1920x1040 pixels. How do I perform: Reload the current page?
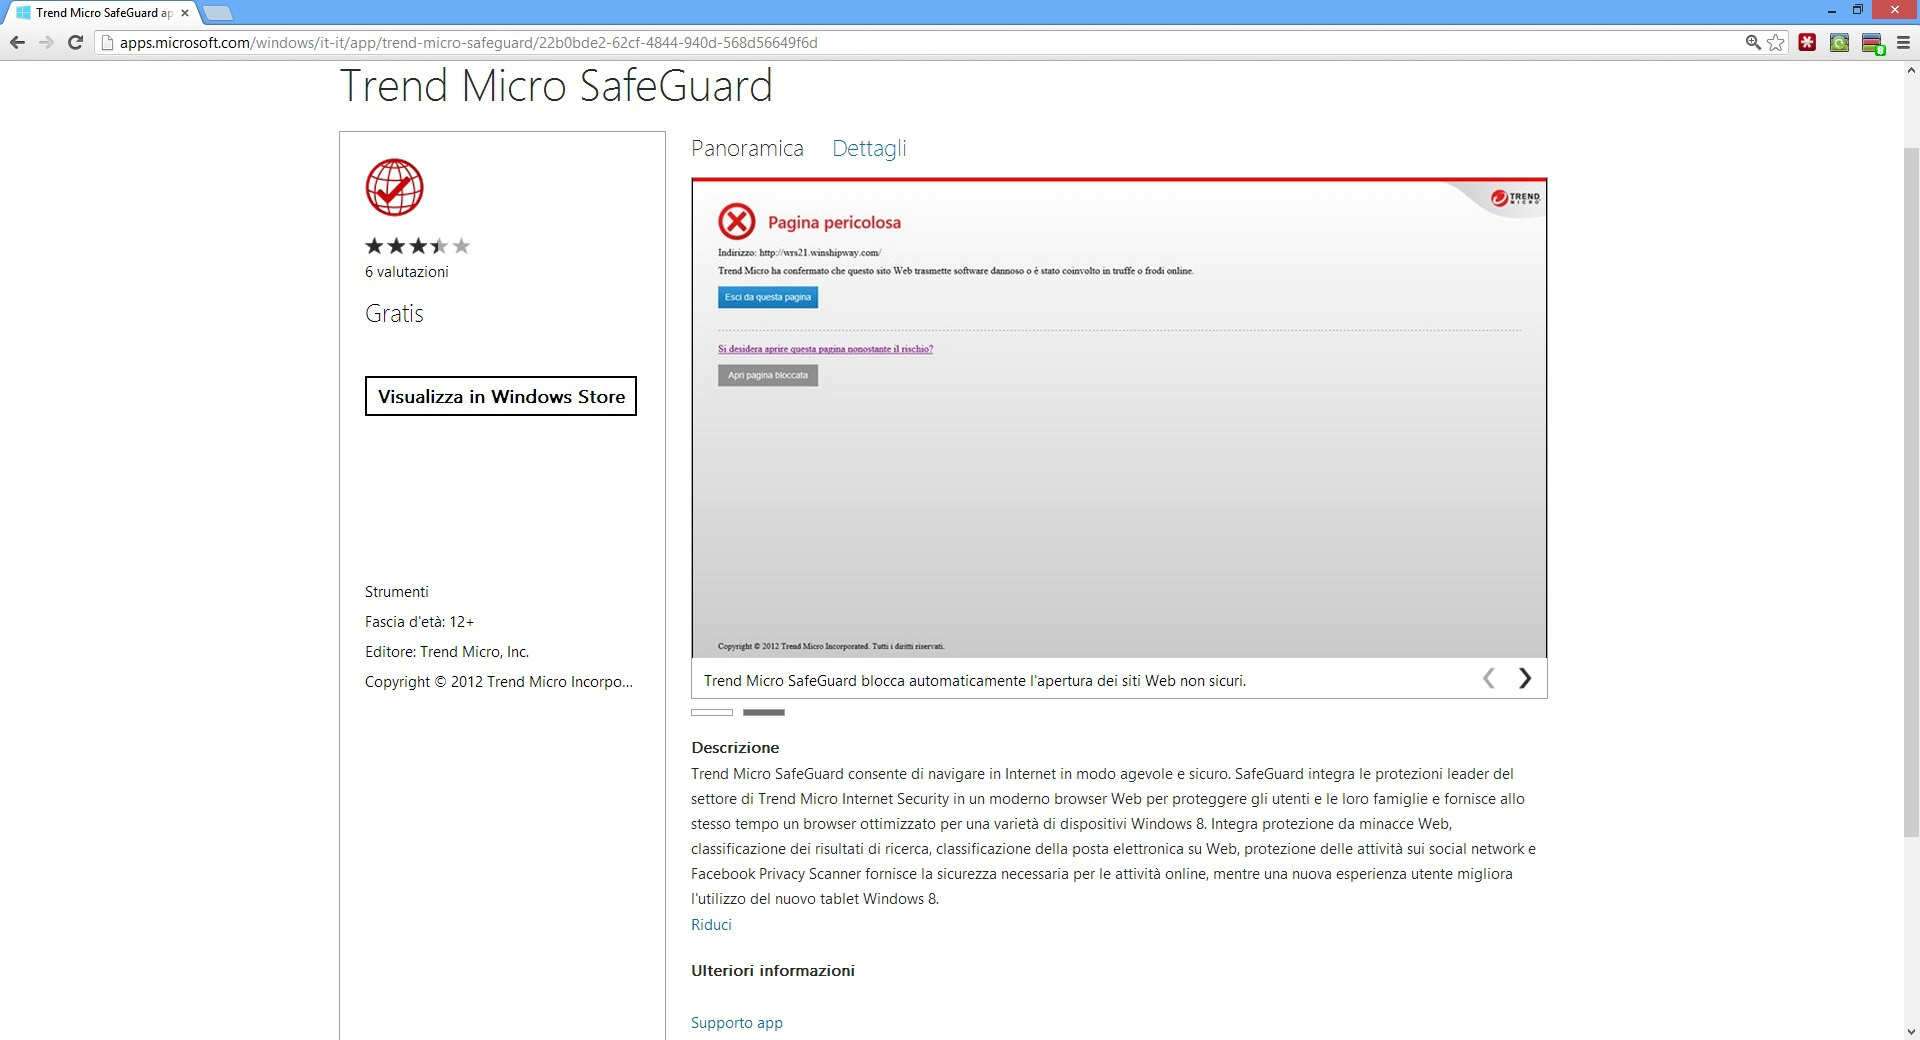click(x=75, y=43)
